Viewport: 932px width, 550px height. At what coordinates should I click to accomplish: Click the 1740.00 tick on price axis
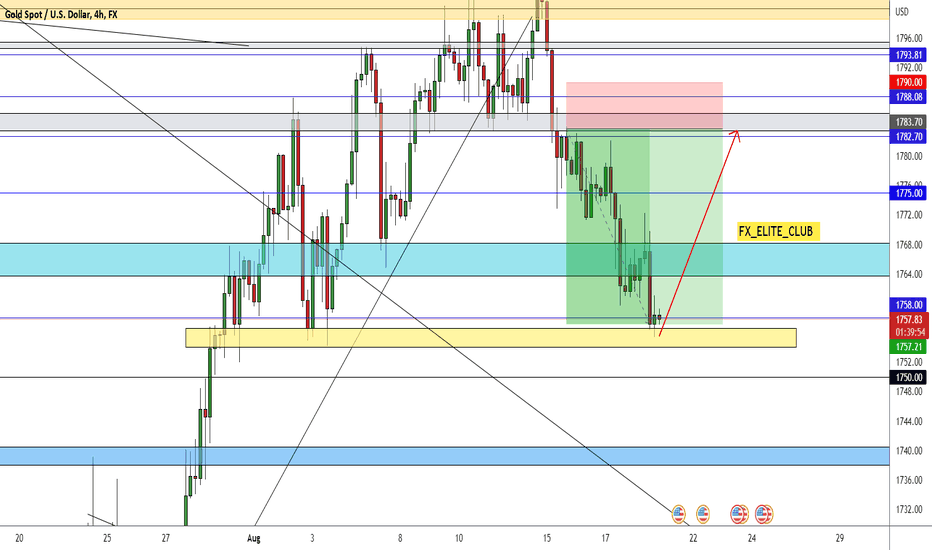point(909,451)
